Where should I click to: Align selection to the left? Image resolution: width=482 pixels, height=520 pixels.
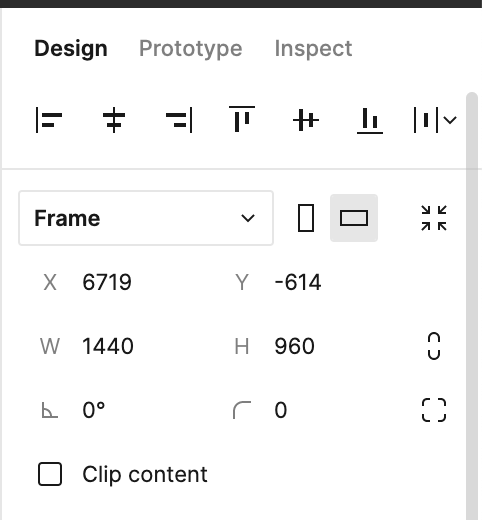coord(49,120)
